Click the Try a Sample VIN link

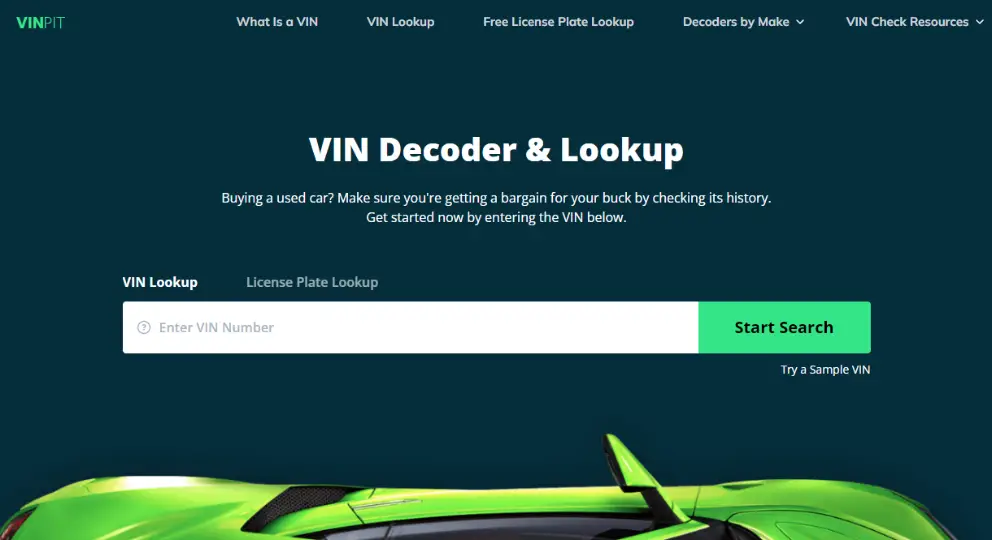[x=825, y=370]
